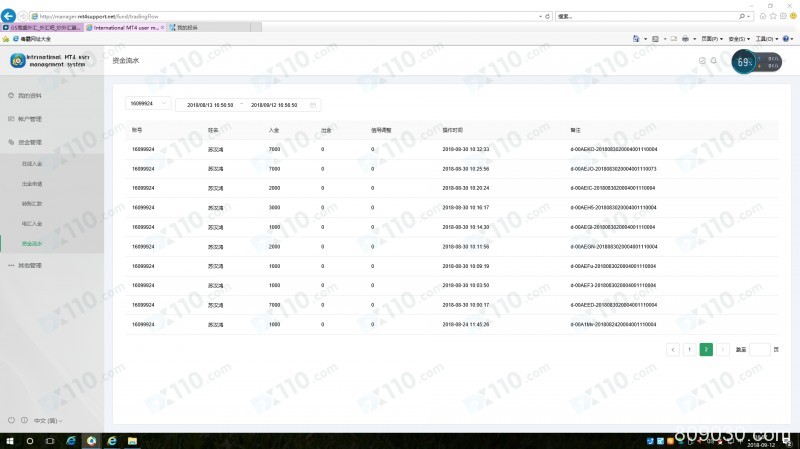
Task: Click the calendar icon in date range field
Action: pyautogui.click(x=313, y=105)
